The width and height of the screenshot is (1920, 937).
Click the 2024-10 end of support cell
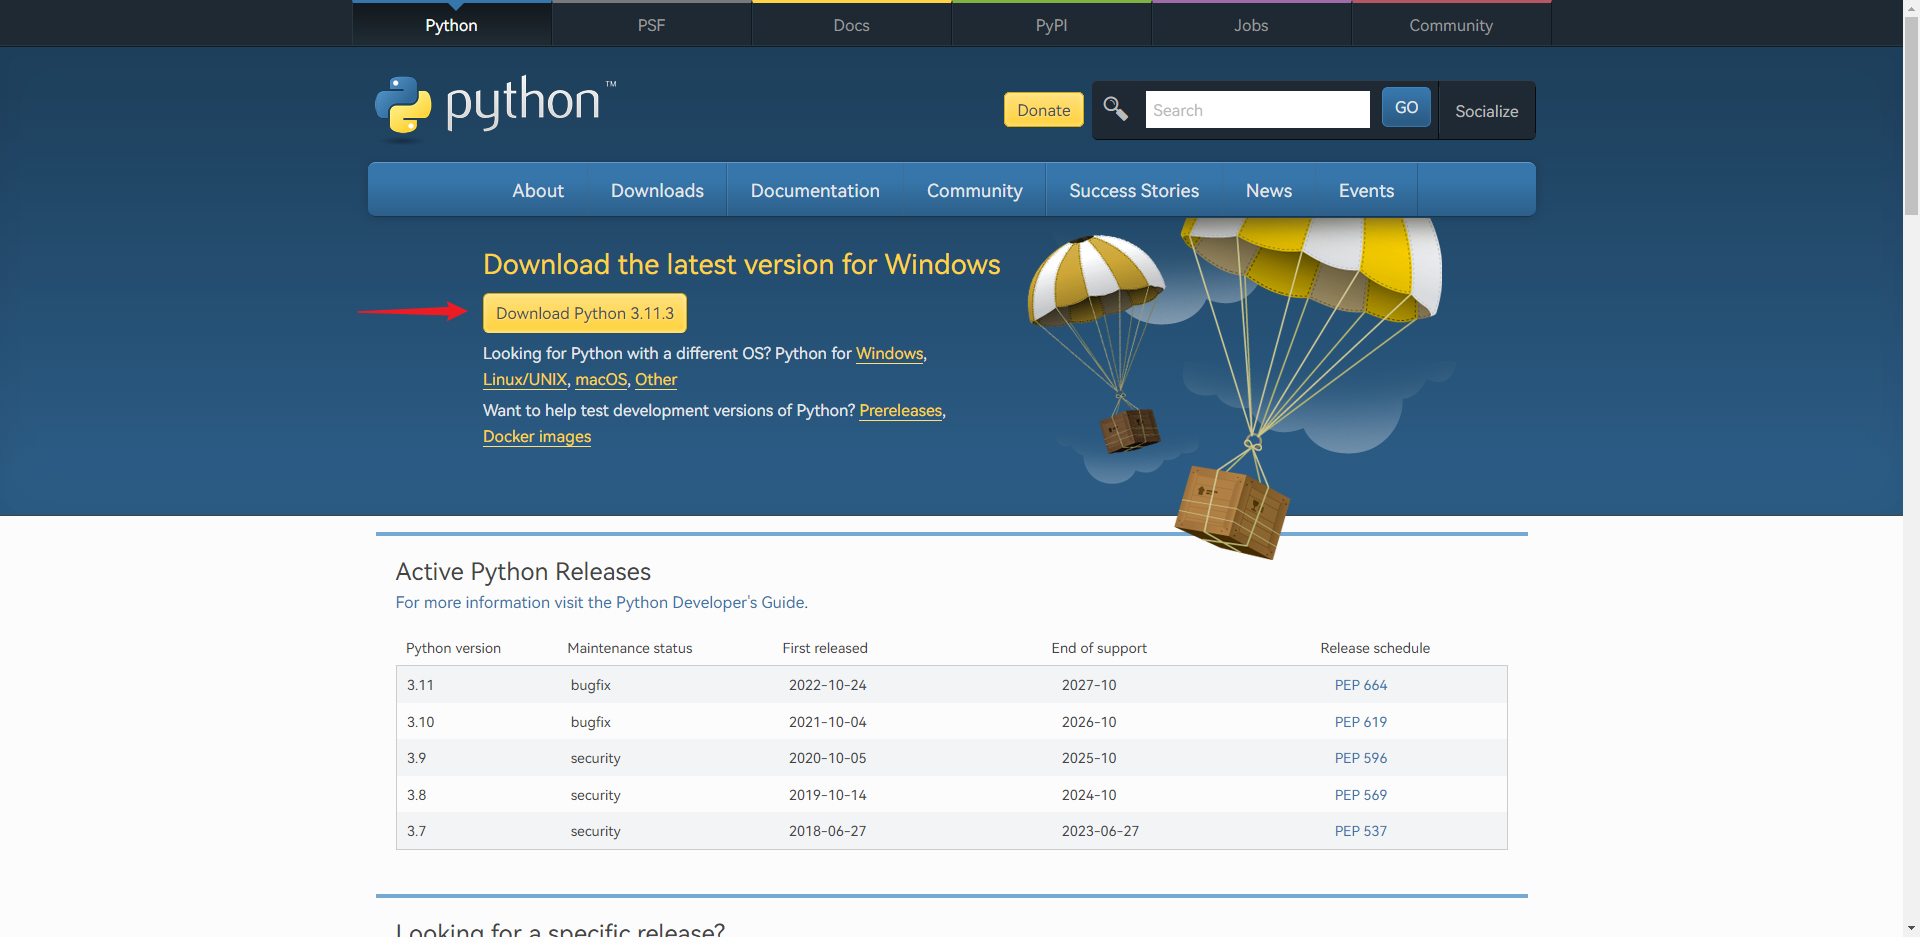pos(1089,795)
